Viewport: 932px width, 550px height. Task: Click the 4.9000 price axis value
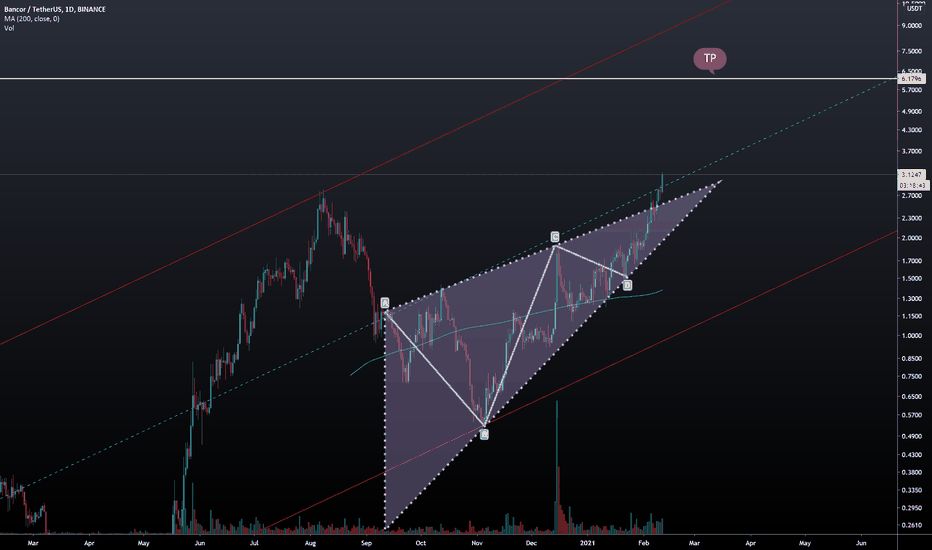(x=911, y=111)
